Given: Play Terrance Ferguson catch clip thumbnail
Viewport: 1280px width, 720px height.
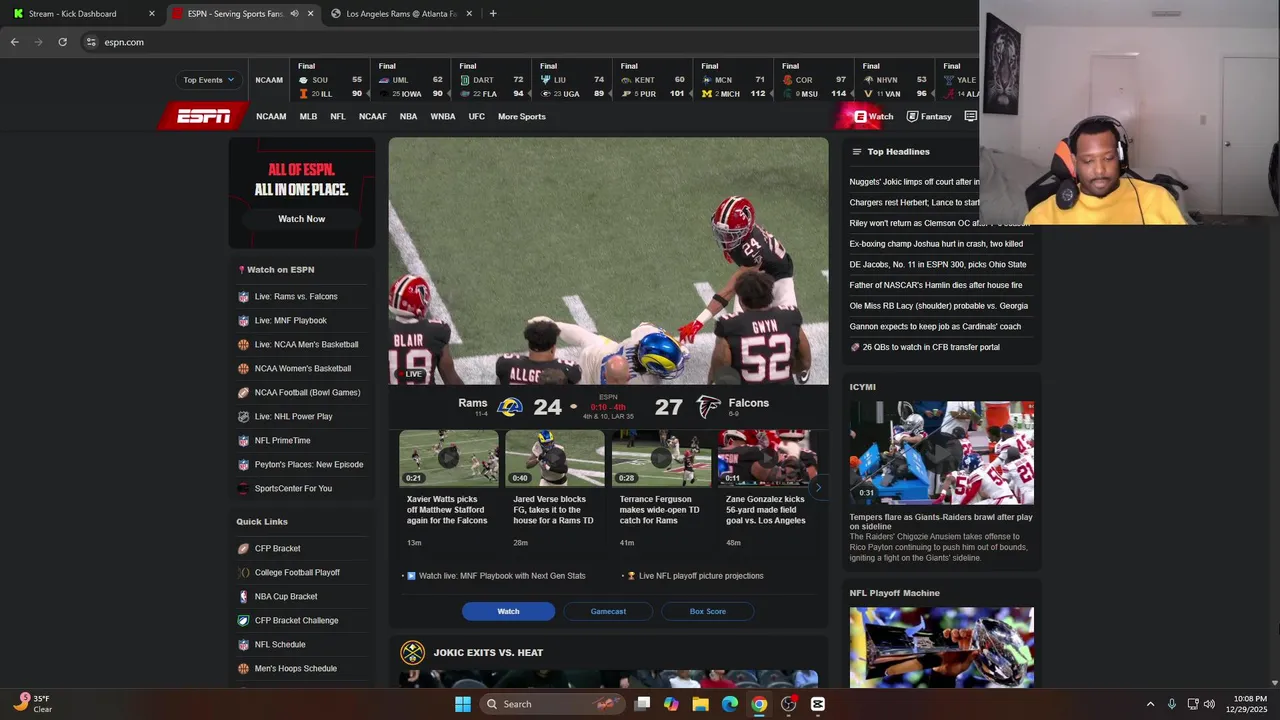Looking at the screenshot, I should click(661, 458).
